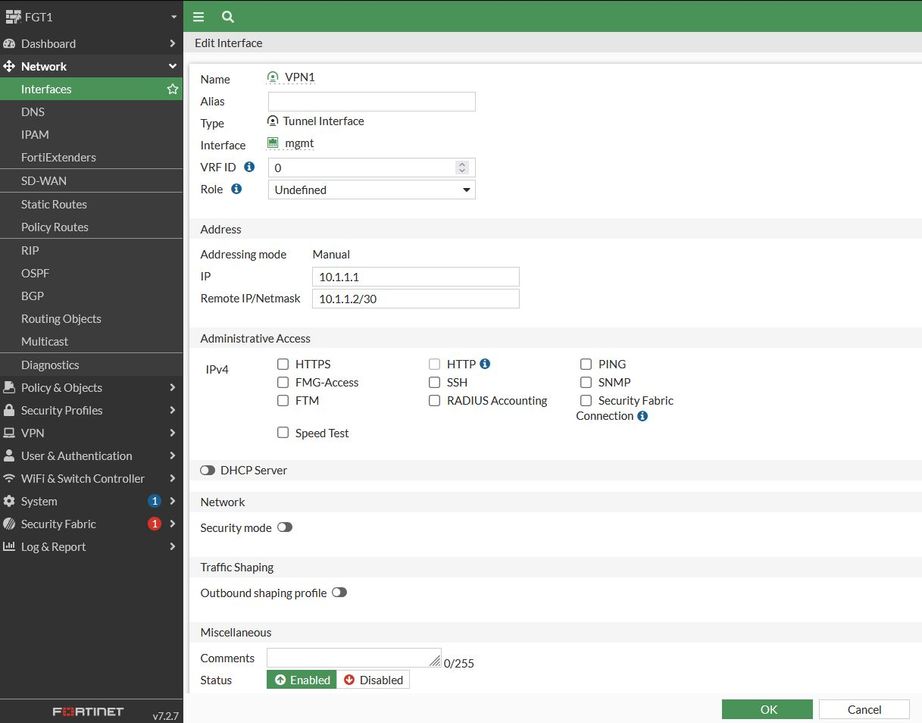Check the PING access checkbox
Image resolution: width=922 pixels, height=723 pixels.
pos(586,365)
